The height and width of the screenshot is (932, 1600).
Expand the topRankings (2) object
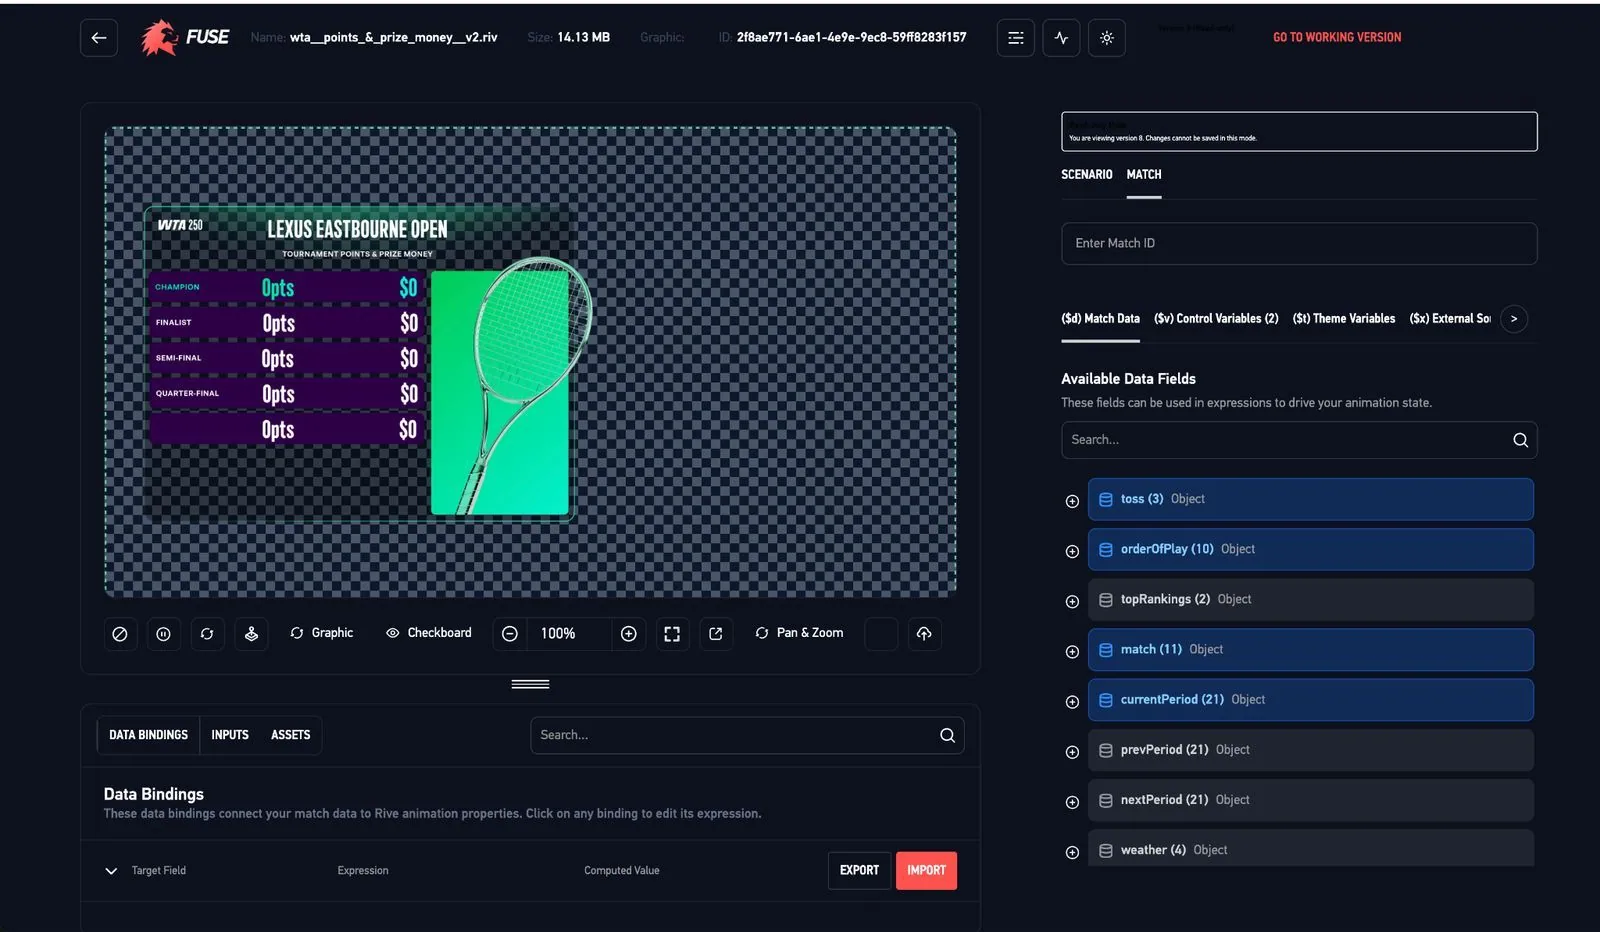pyautogui.click(x=1072, y=601)
